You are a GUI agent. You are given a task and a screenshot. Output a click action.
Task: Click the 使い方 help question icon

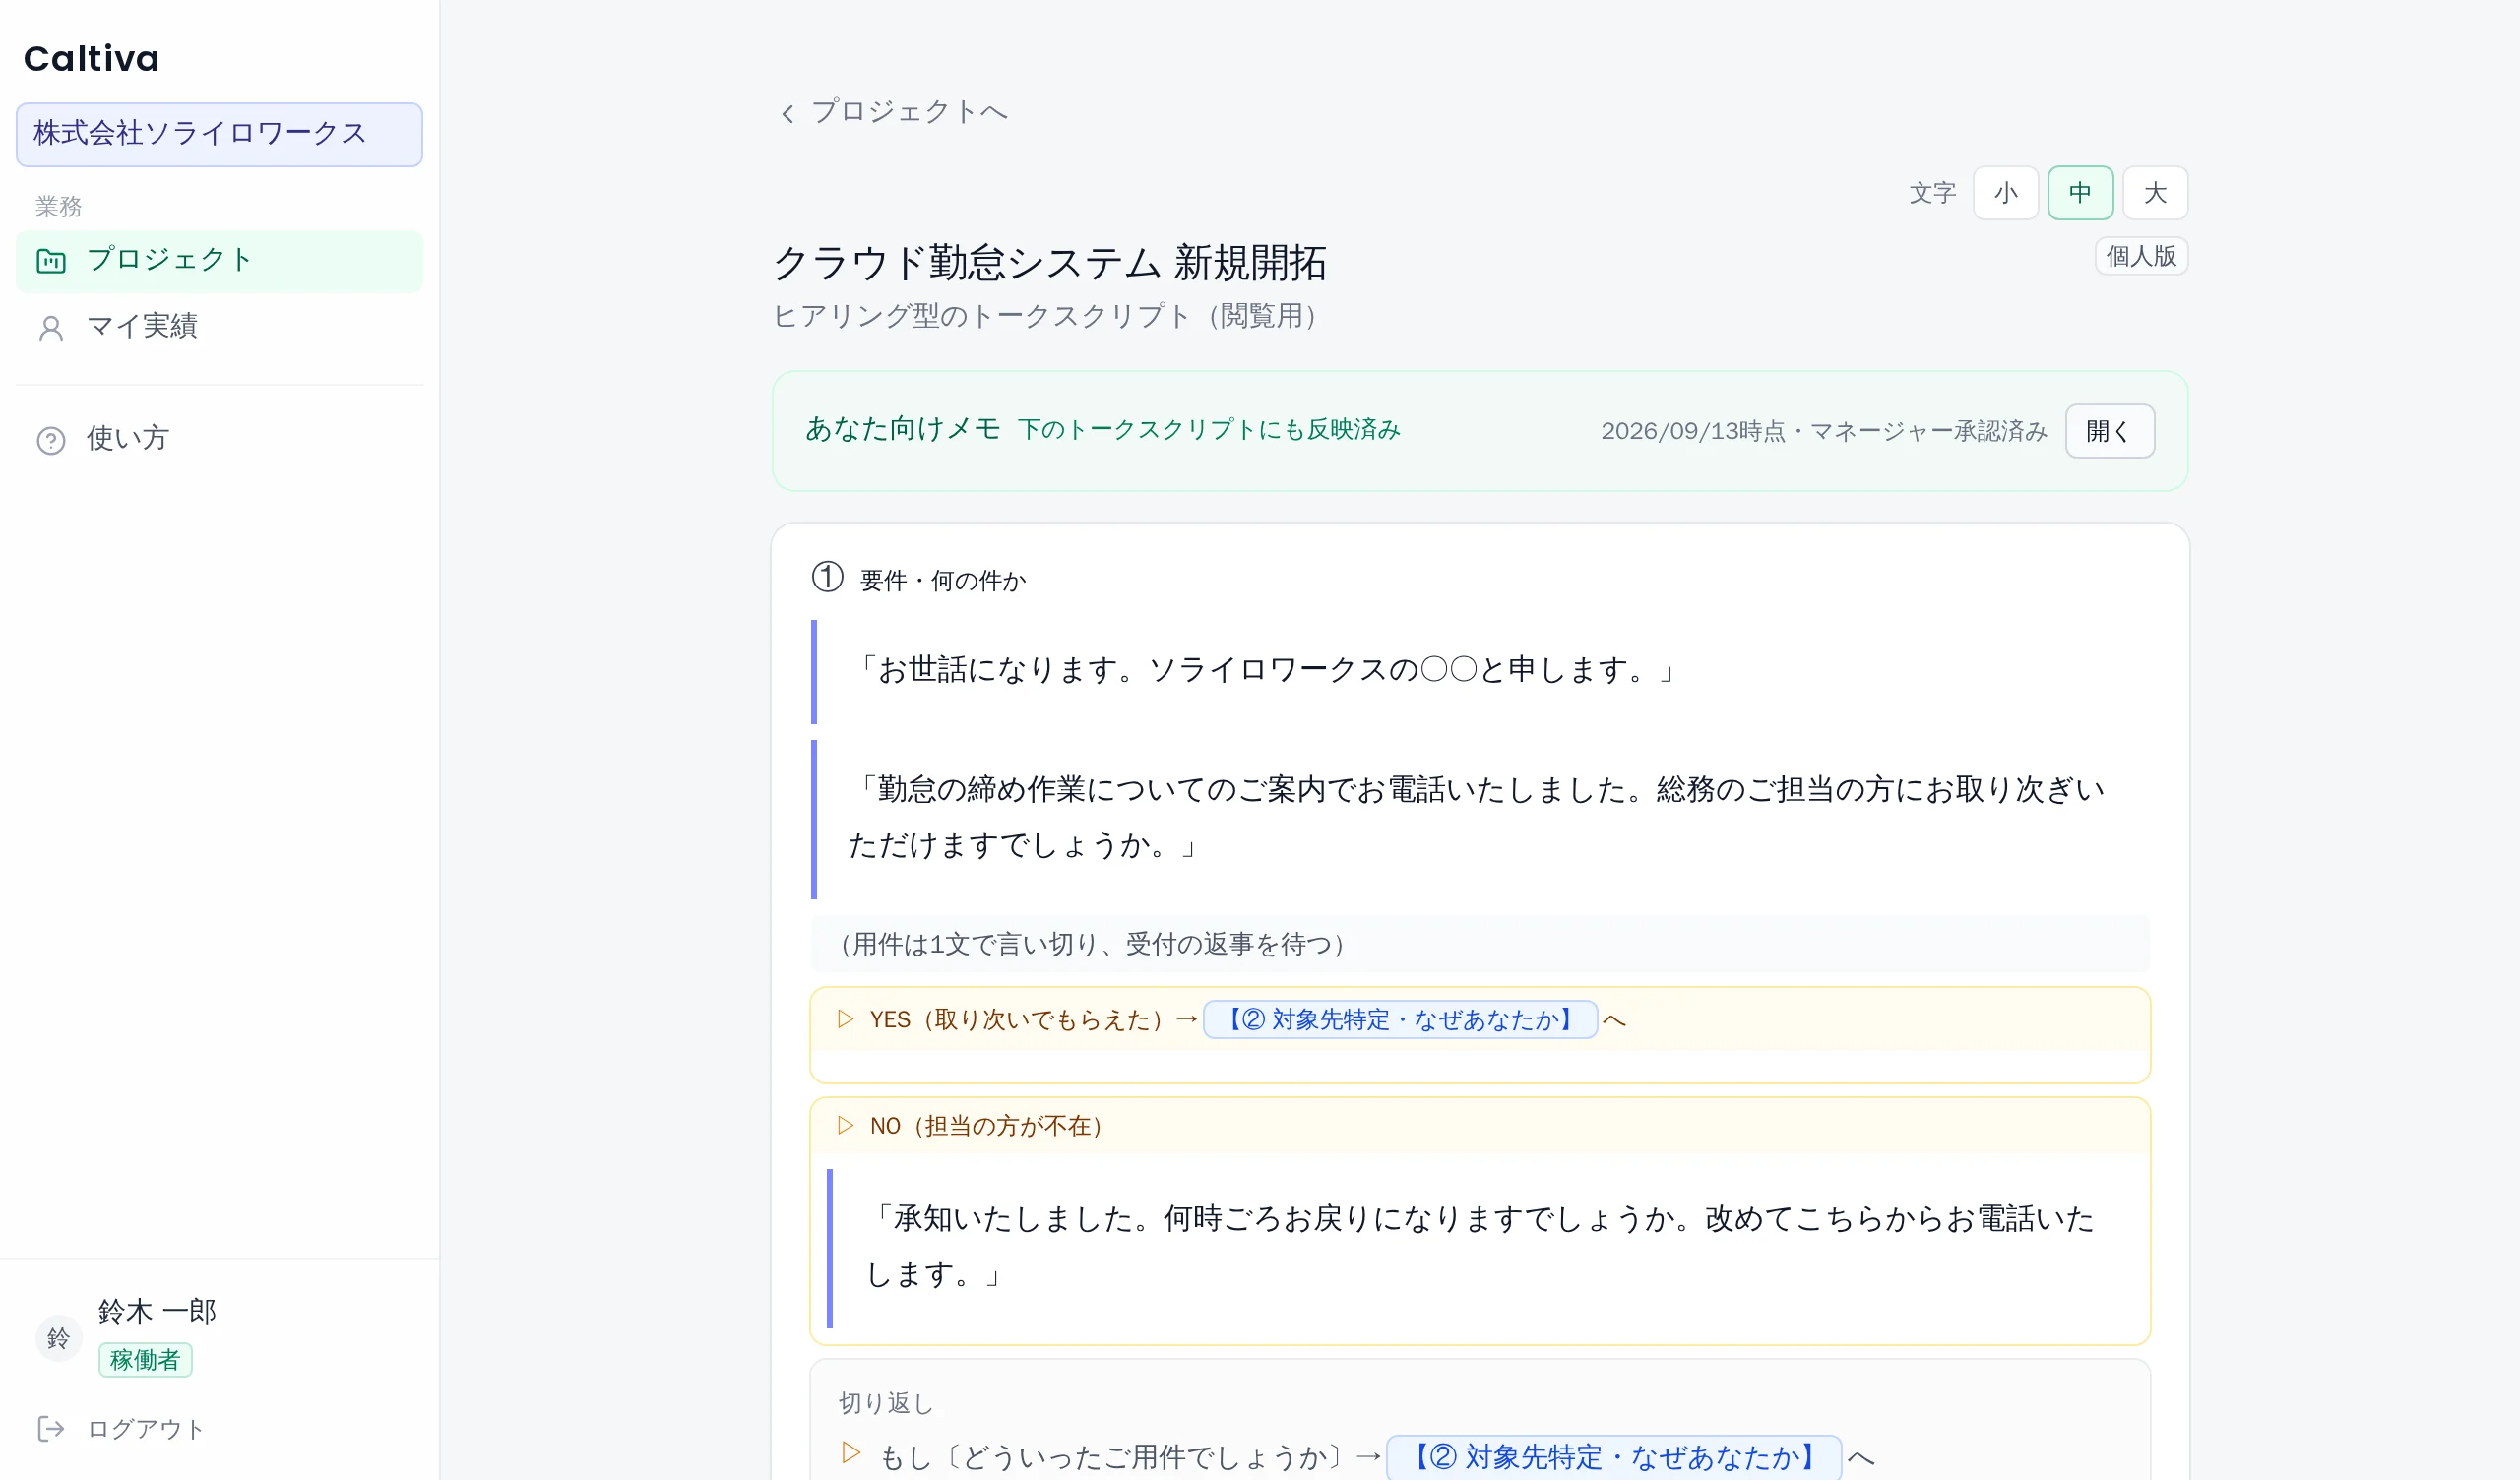pos(51,440)
